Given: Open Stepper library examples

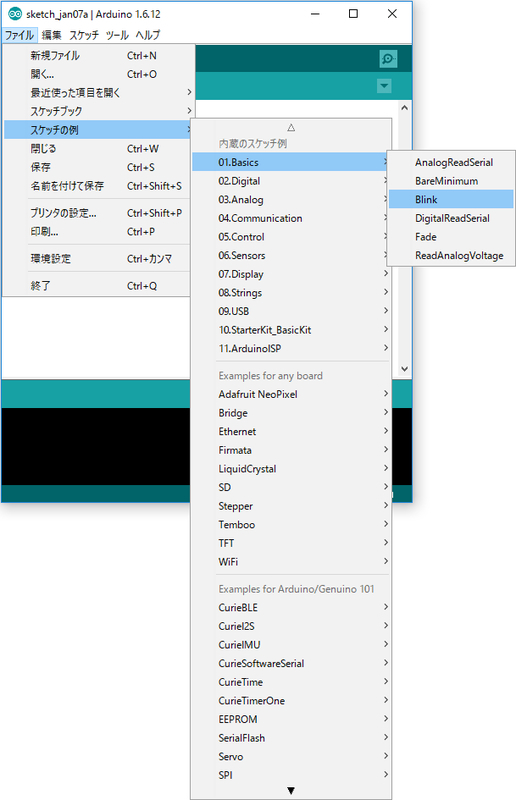Looking at the screenshot, I should pyautogui.click(x=291, y=506).
